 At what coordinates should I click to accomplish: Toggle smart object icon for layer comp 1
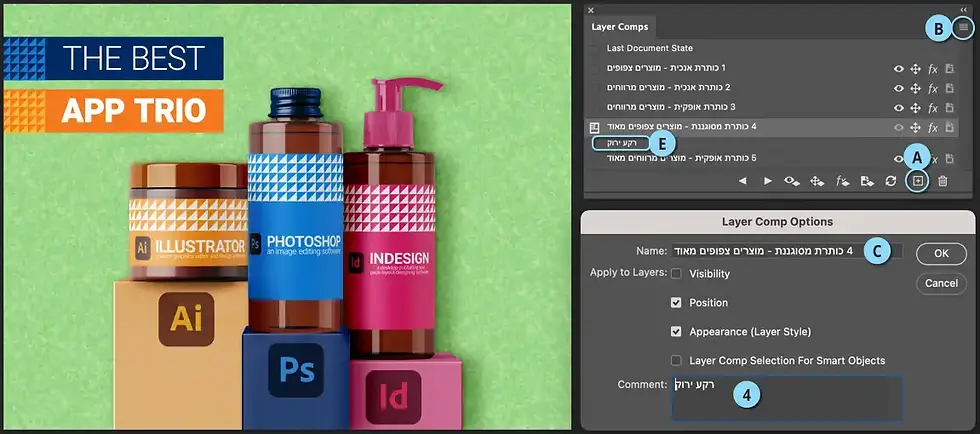coord(949,69)
